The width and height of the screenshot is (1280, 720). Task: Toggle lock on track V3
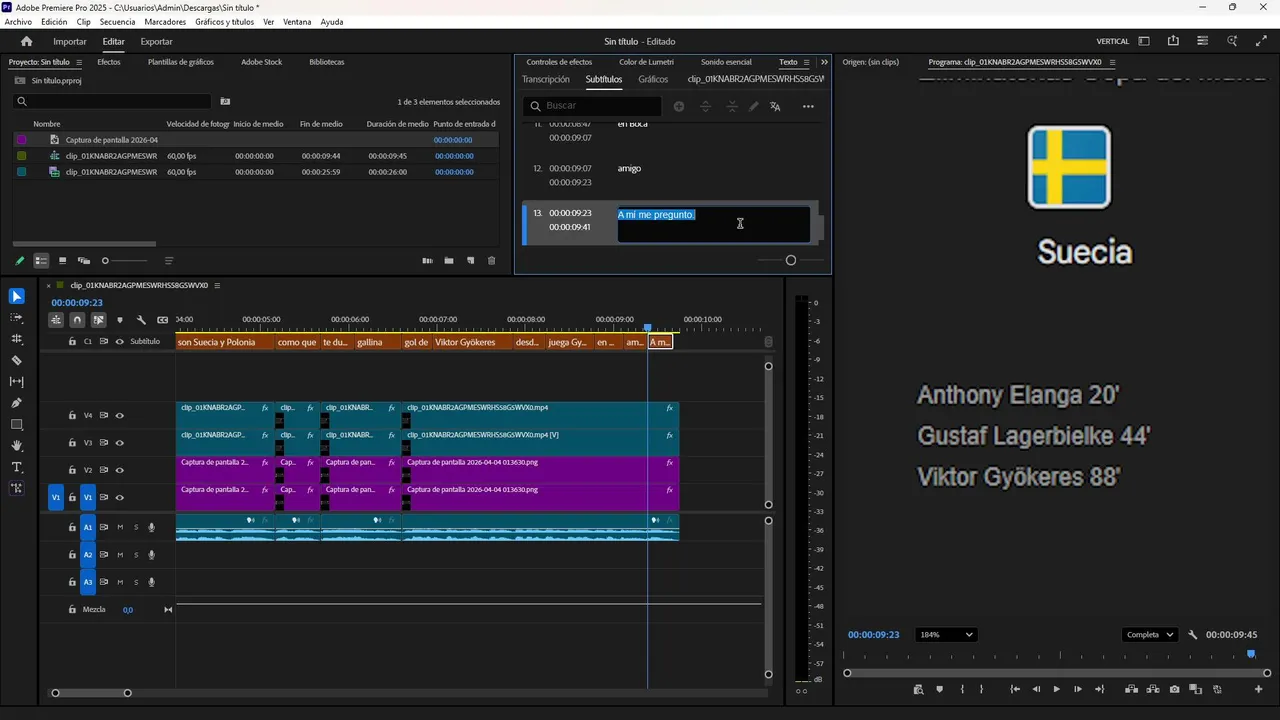click(72, 443)
